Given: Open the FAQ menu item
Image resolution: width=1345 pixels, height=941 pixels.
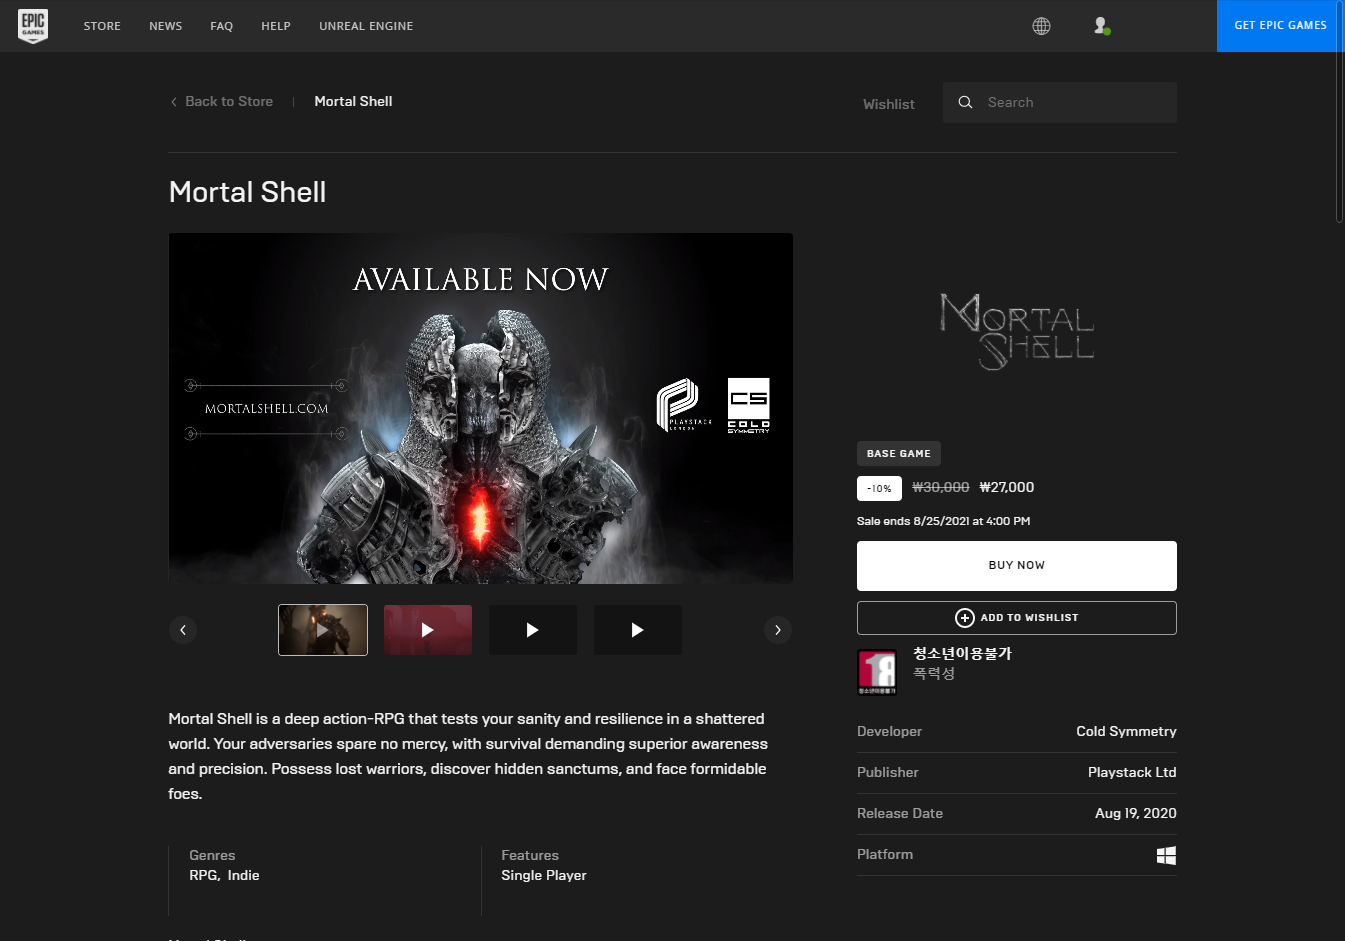Looking at the screenshot, I should tap(222, 26).
